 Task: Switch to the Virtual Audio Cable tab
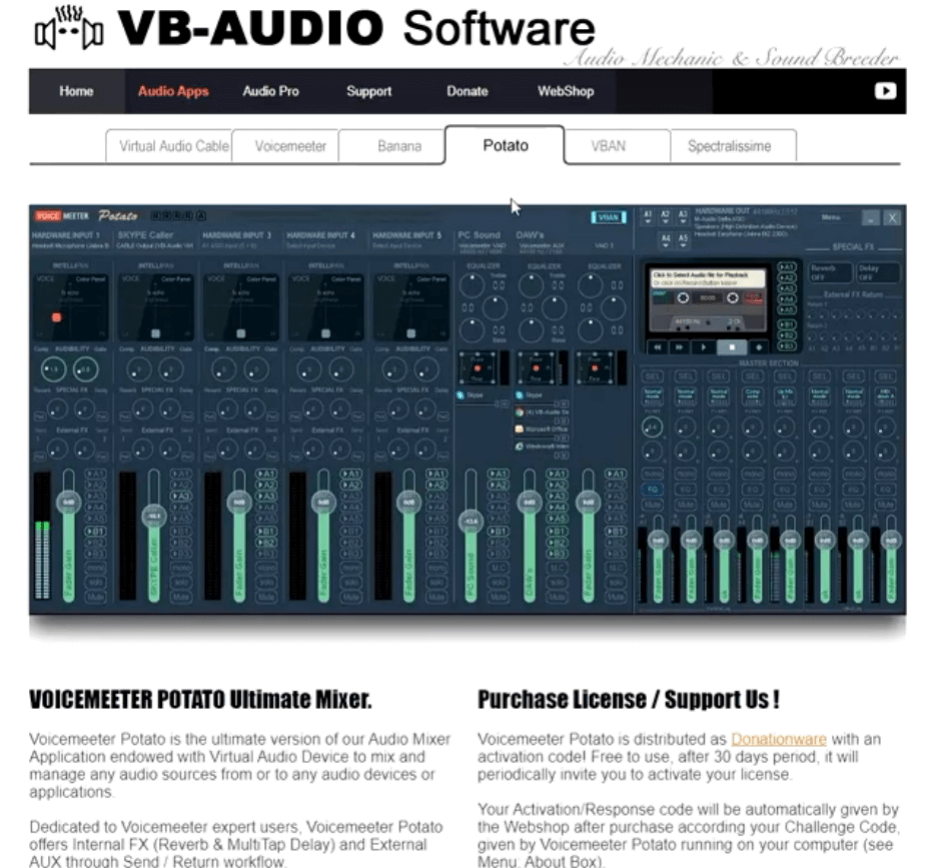pyautogui.click(x=169, y=146)
